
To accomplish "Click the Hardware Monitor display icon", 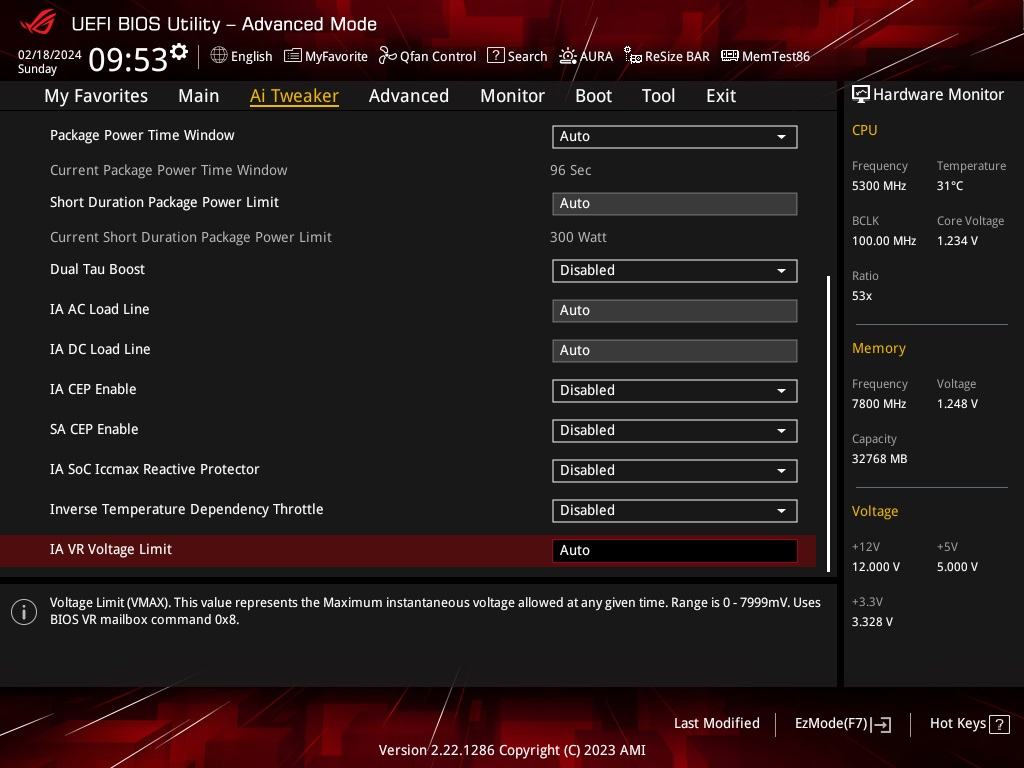I will [x=861, y=95].
